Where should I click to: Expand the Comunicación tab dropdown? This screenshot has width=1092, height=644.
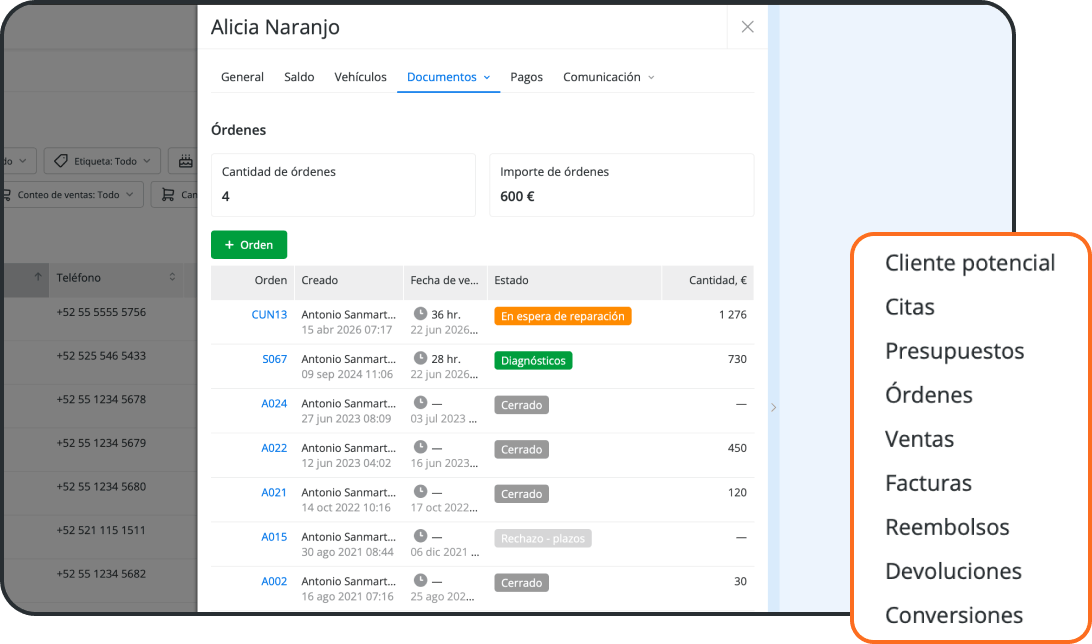point(609,77)
